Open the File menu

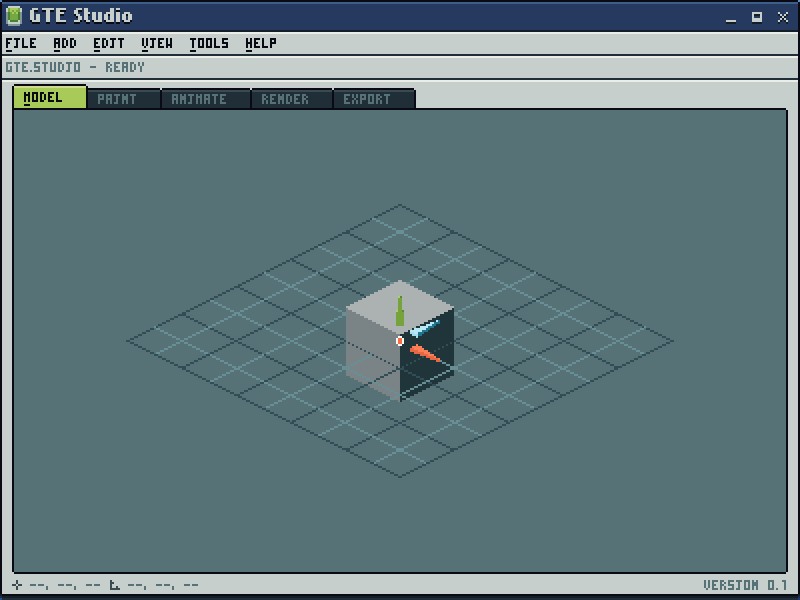21,44
